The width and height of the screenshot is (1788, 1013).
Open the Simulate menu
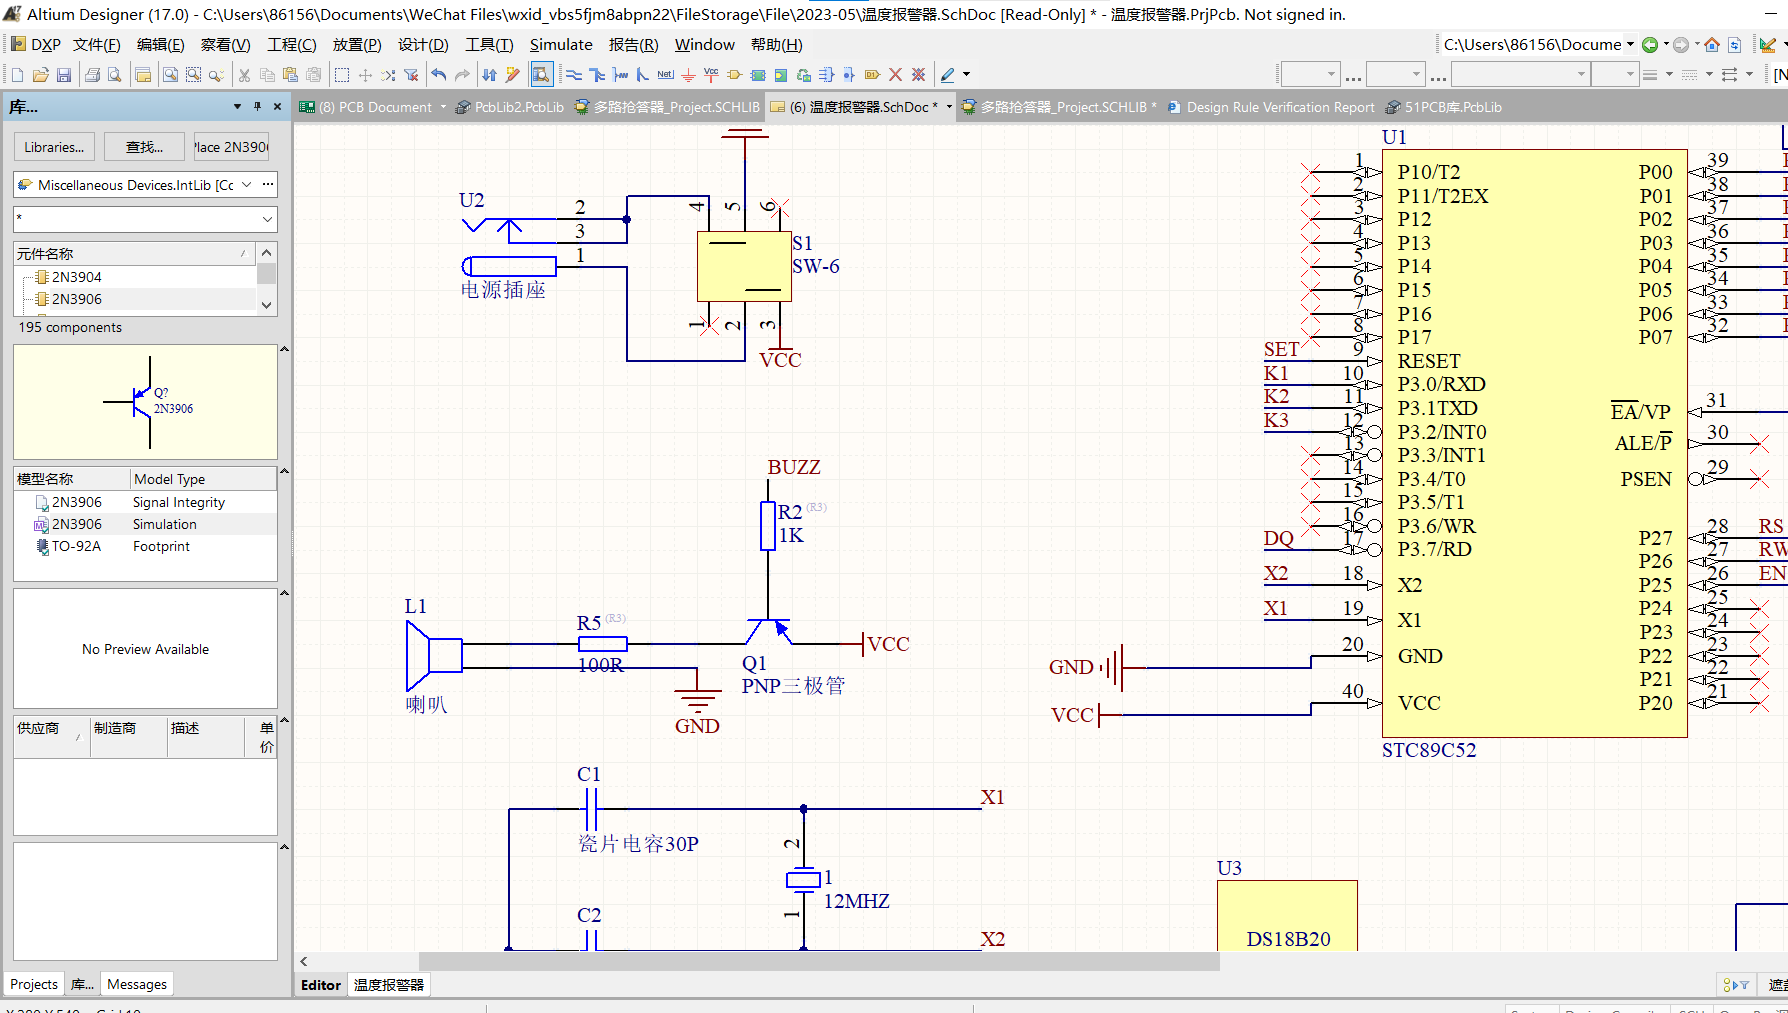click(x=561, y=45)
